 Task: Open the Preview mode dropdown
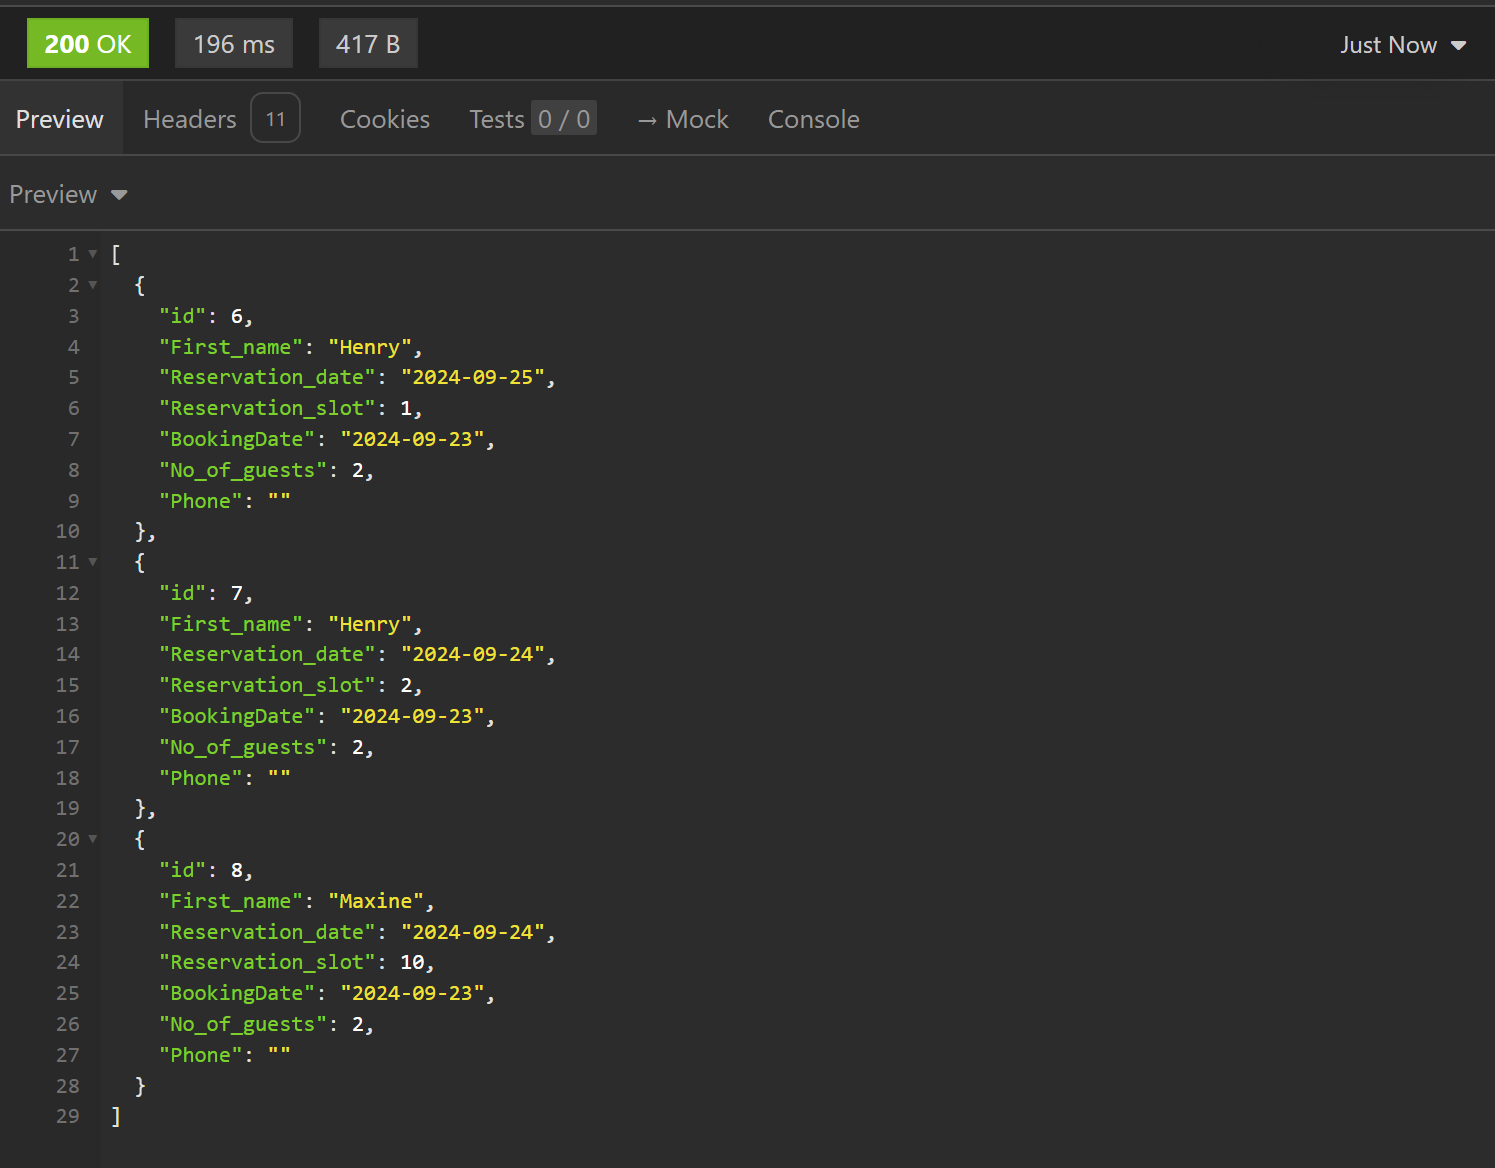coord(68,194)
